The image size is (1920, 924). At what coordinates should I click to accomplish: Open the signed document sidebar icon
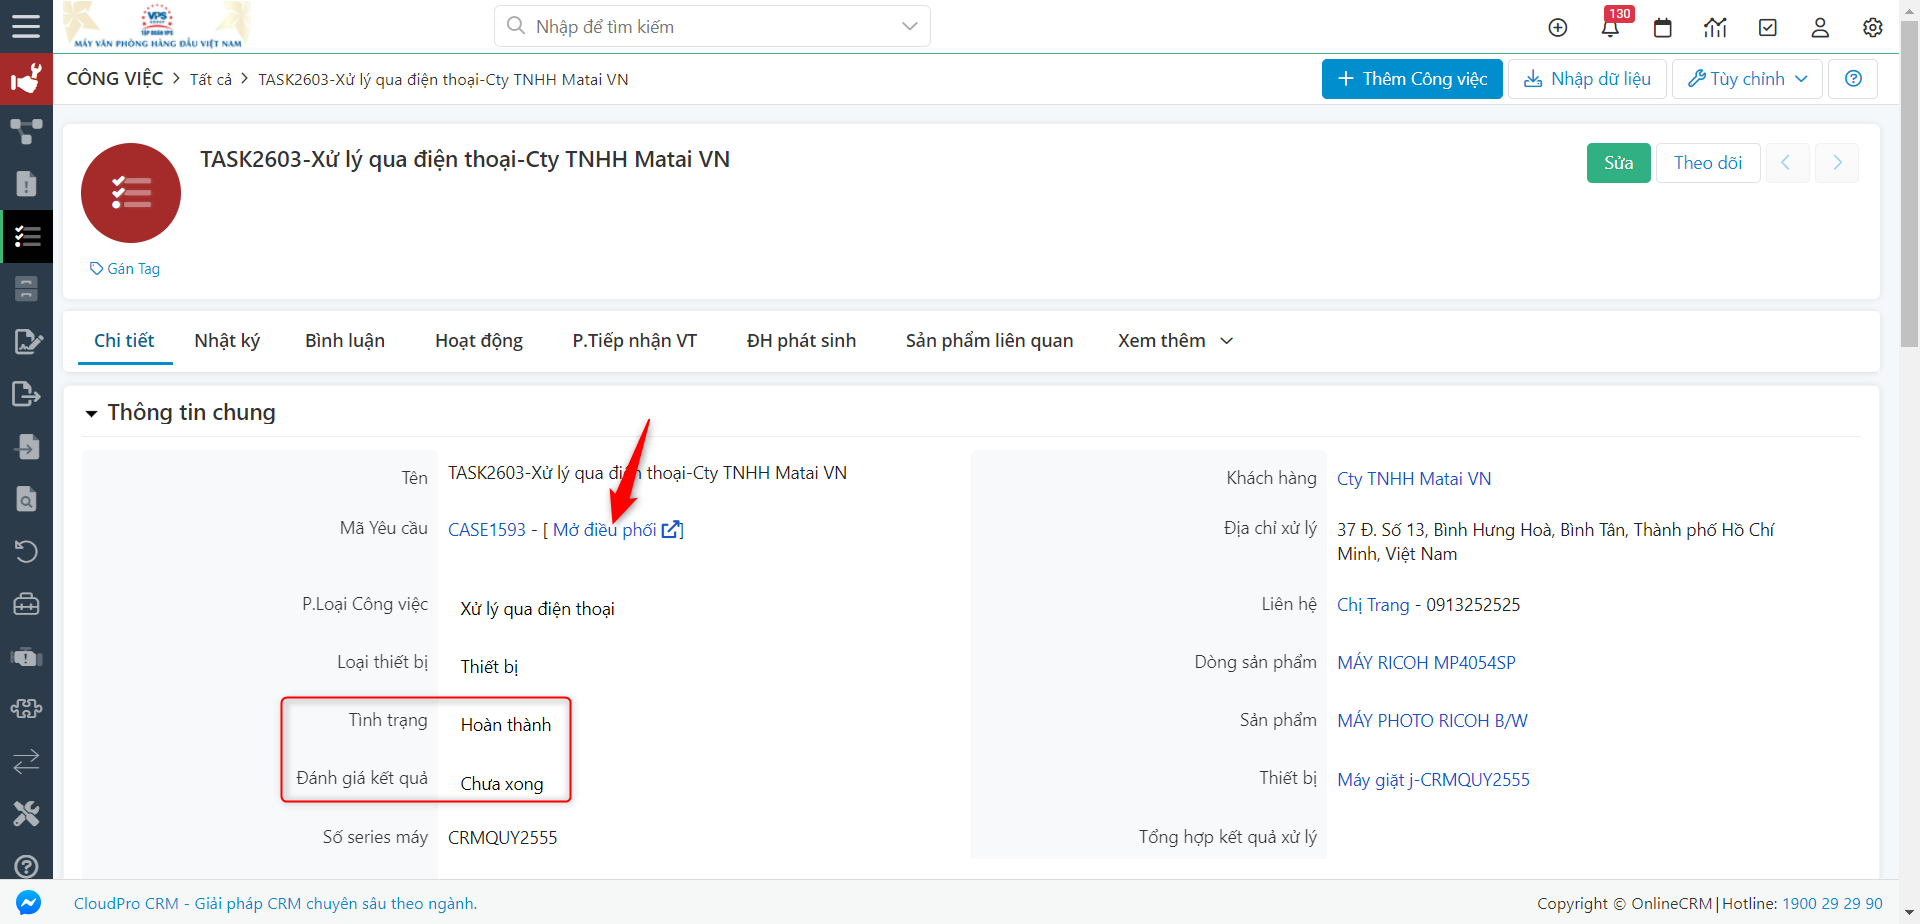click(x=27, y=341)
